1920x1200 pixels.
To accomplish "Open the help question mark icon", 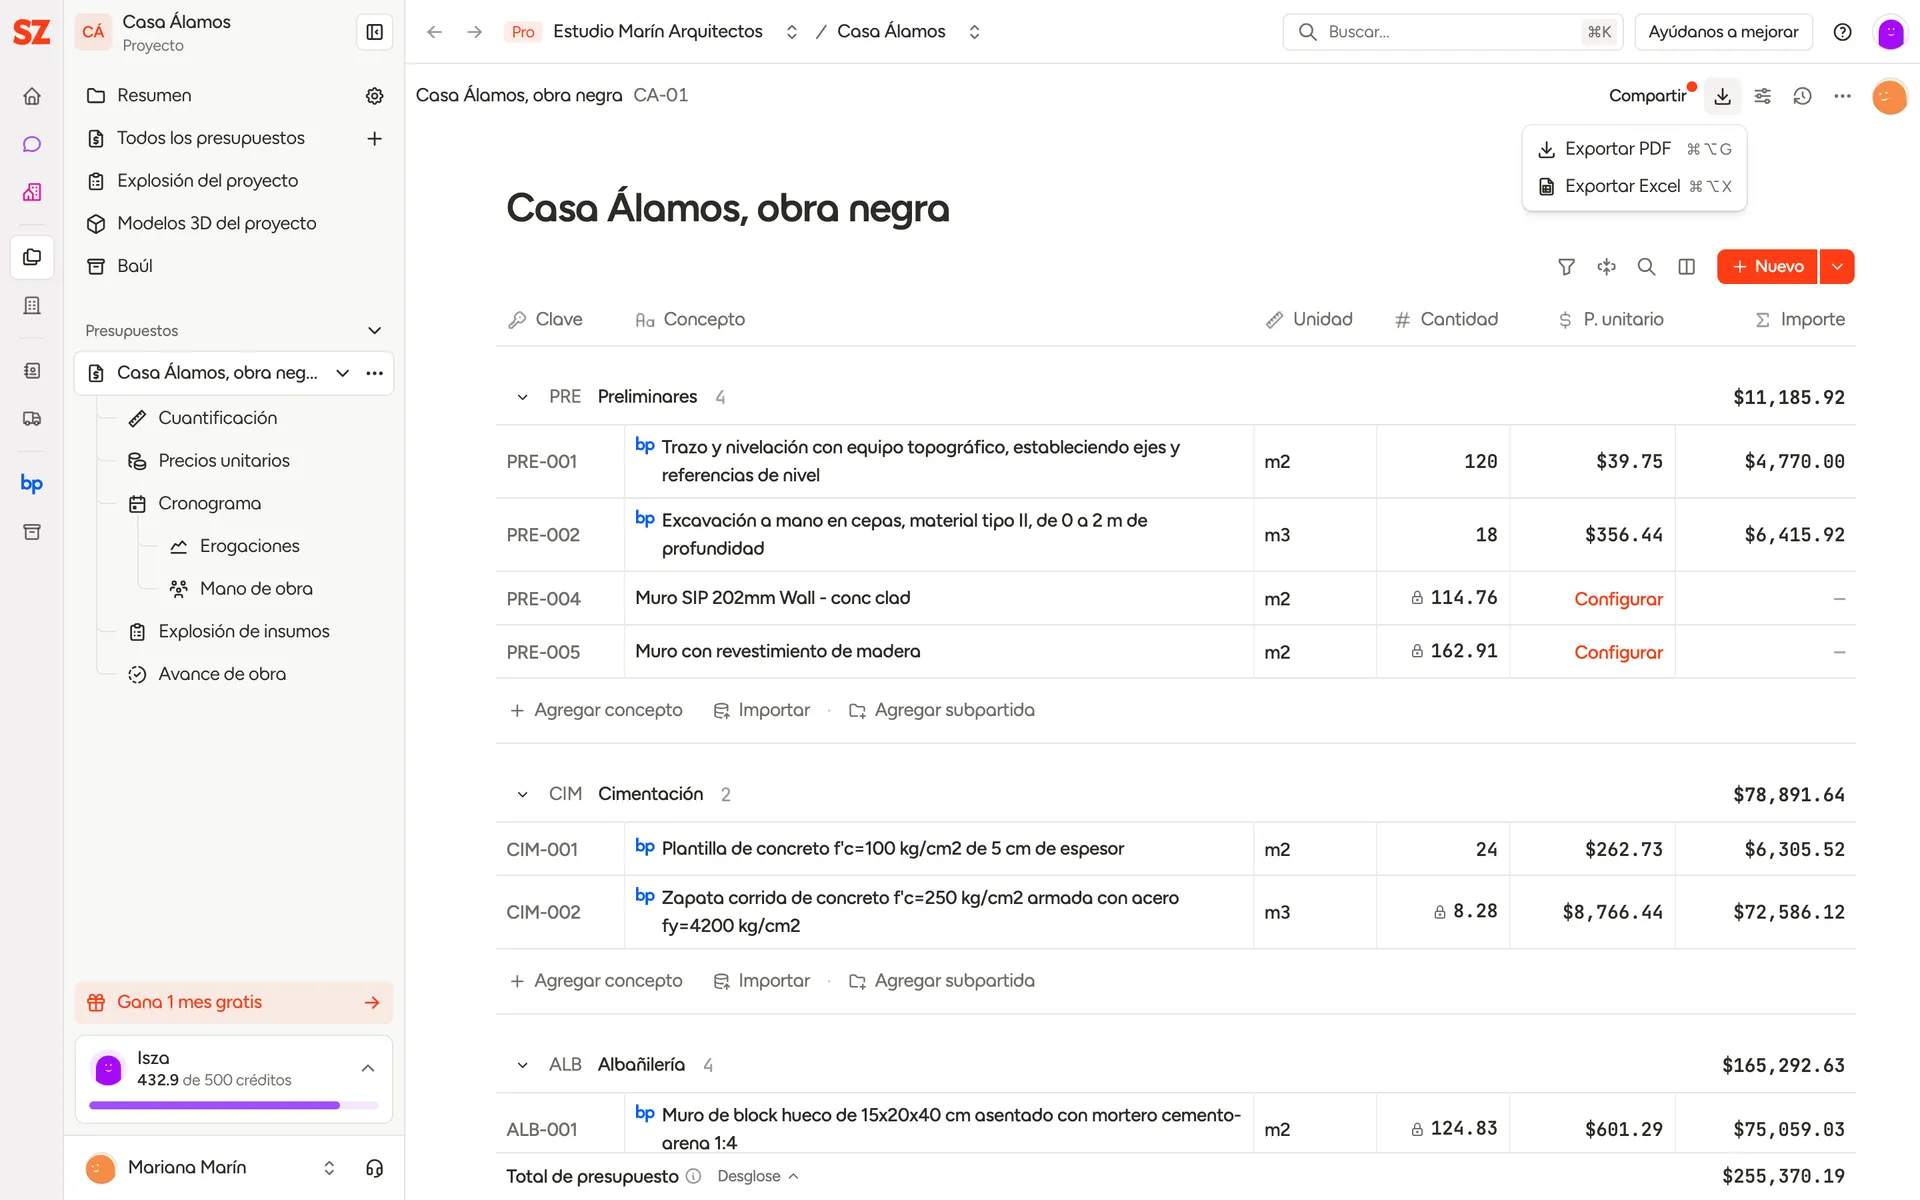I will [x=1843, y=32].
